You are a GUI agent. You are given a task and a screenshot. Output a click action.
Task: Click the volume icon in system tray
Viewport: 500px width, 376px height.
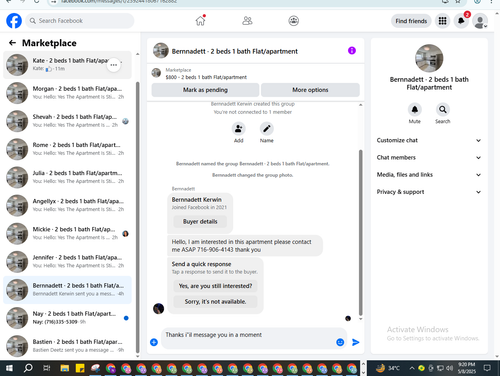[449, 368]
